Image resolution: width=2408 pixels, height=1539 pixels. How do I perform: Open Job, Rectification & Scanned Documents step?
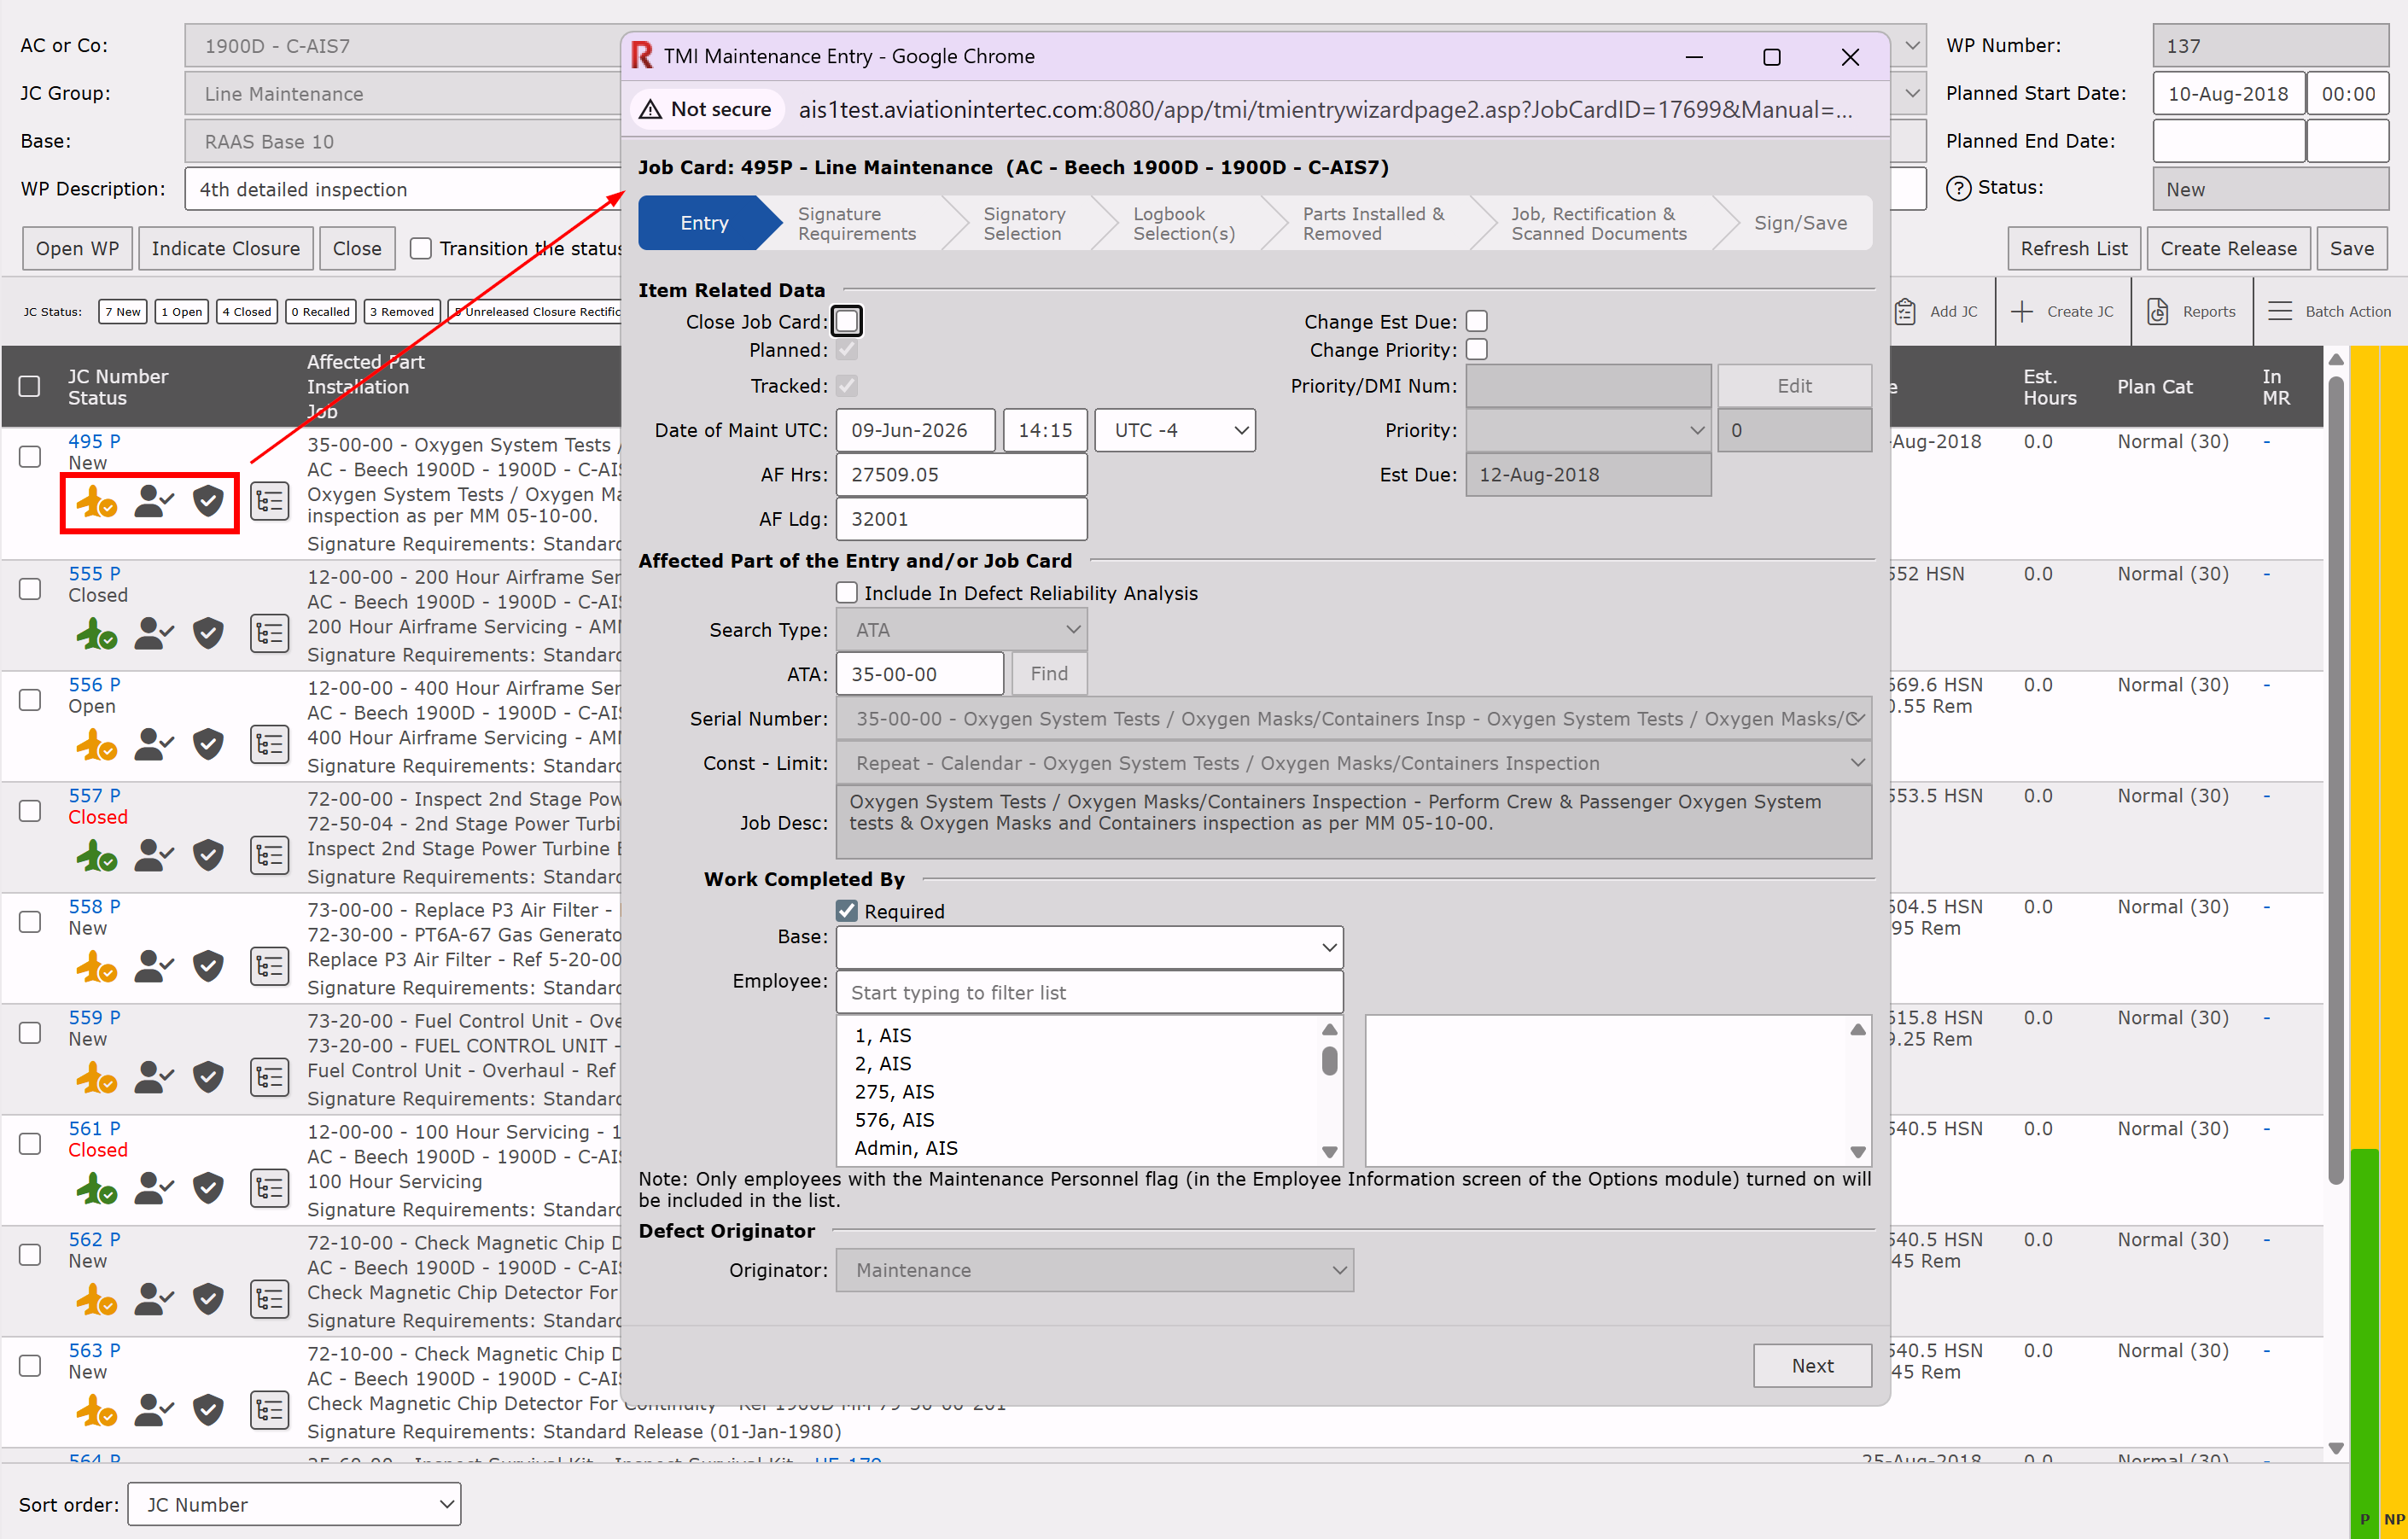(1598, 223)
